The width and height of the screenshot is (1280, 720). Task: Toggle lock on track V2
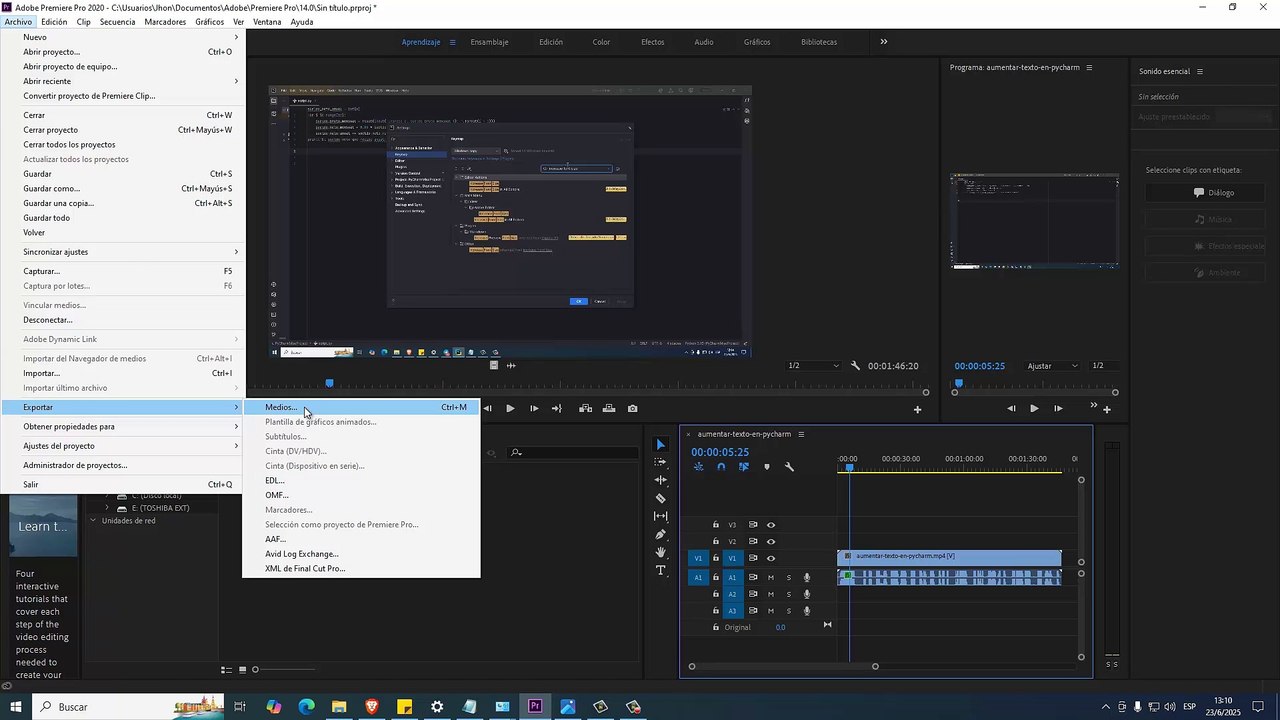click(x=716, y=541)
